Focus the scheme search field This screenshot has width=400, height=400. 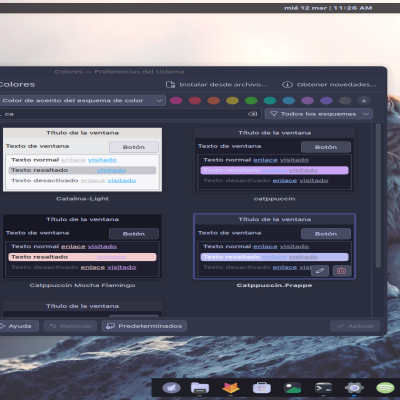pos(129,114)
